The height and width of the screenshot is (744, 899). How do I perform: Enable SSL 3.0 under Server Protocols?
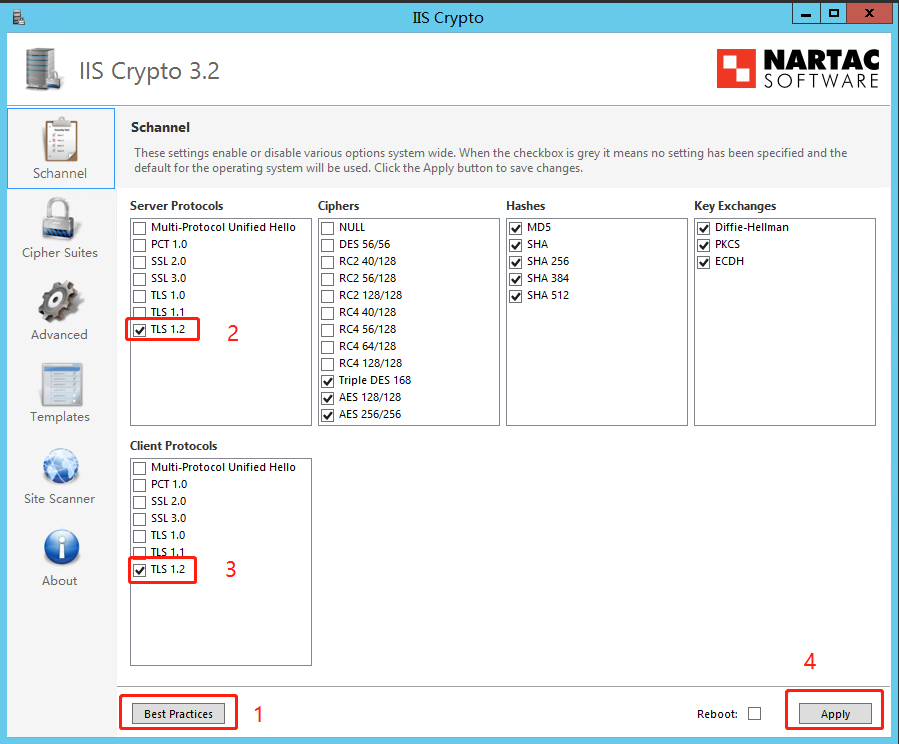[140, 278]
